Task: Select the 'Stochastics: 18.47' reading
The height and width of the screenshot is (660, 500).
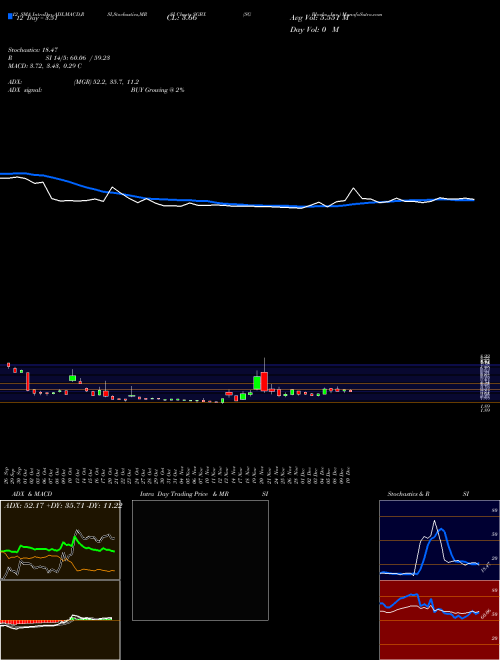Action: pyautogui.click(x=32, y=50)
